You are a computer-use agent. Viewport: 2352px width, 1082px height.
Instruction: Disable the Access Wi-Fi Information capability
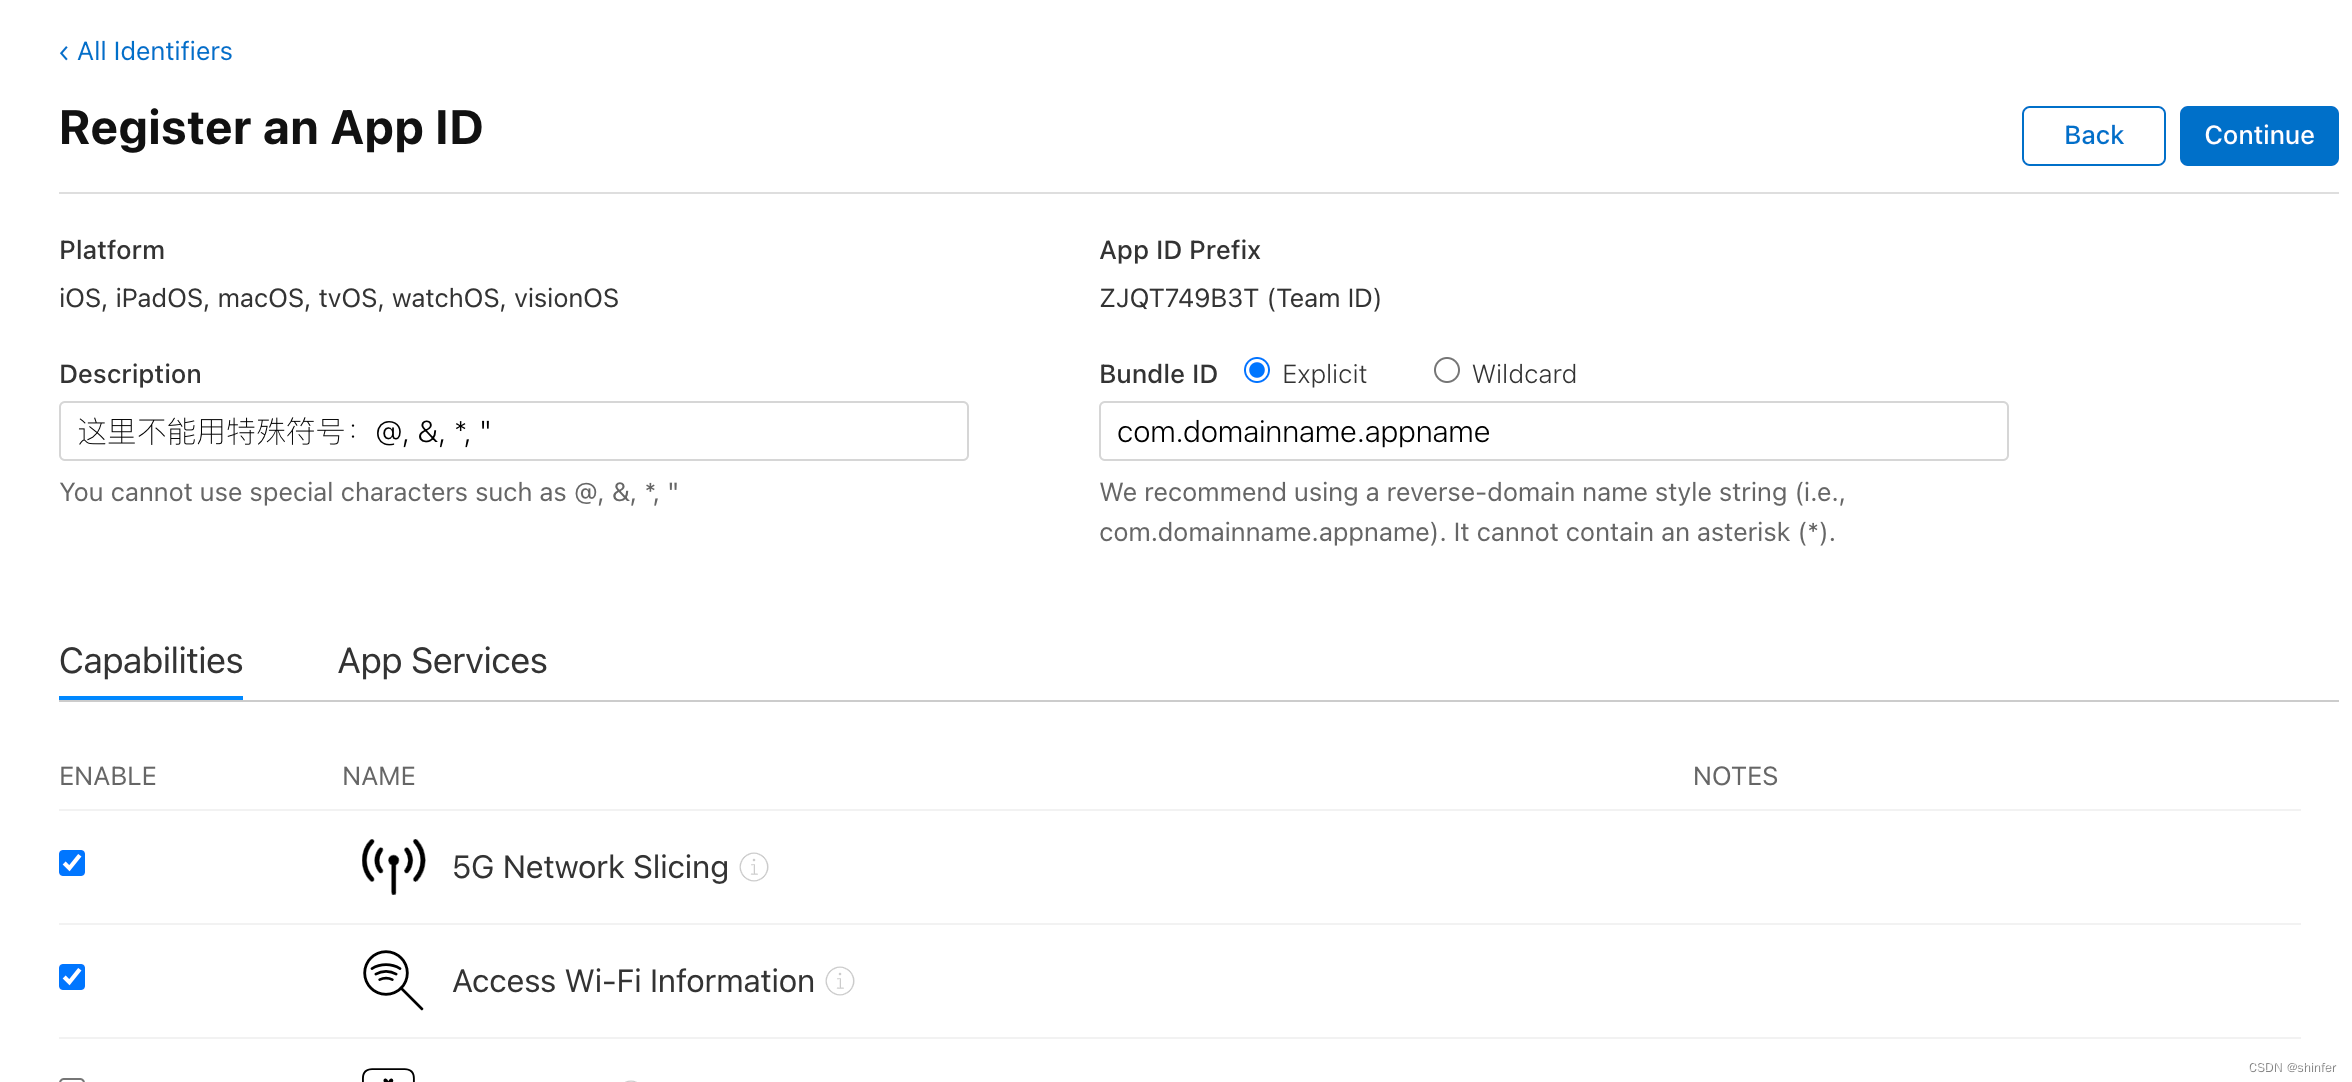click(71, 977)
